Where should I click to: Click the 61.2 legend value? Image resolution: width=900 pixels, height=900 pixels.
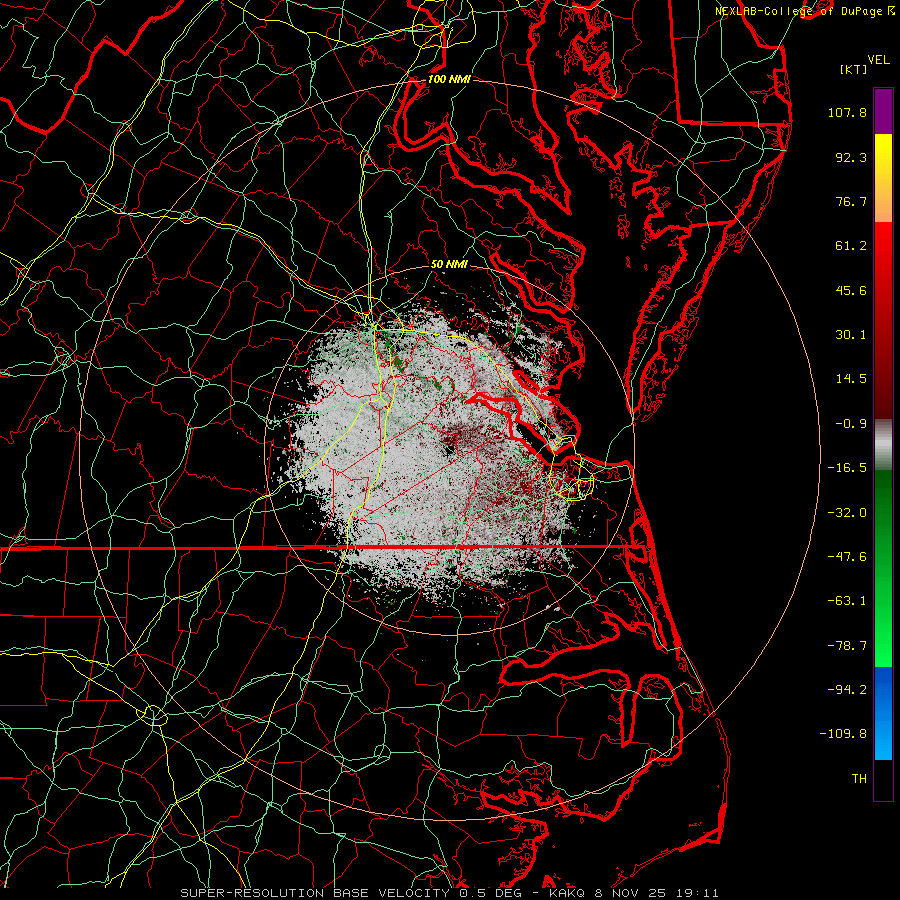point(851,246)
